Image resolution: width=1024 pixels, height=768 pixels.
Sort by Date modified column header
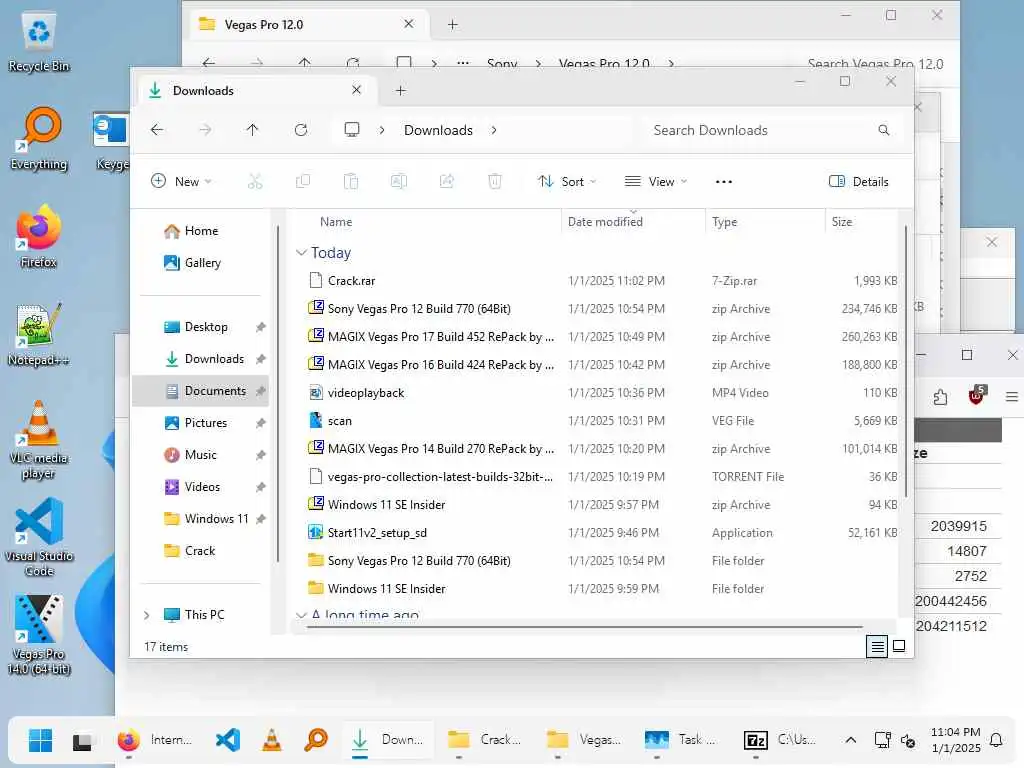pyautogui.click(x=605, y=222)
